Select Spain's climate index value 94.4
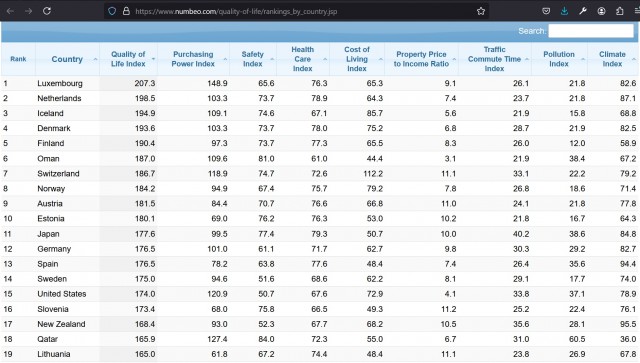This screenshot has width=640, height=363. (x=628, y=264)
